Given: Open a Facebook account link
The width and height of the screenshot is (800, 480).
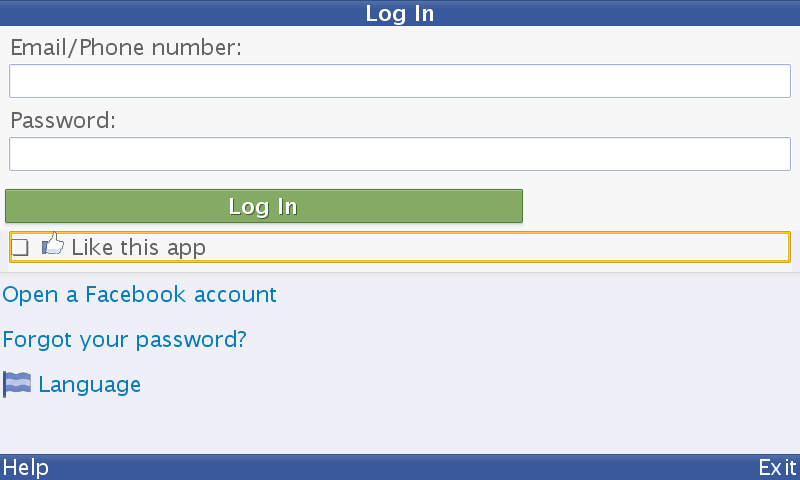Looking at the screenshot, I should 139,295.
